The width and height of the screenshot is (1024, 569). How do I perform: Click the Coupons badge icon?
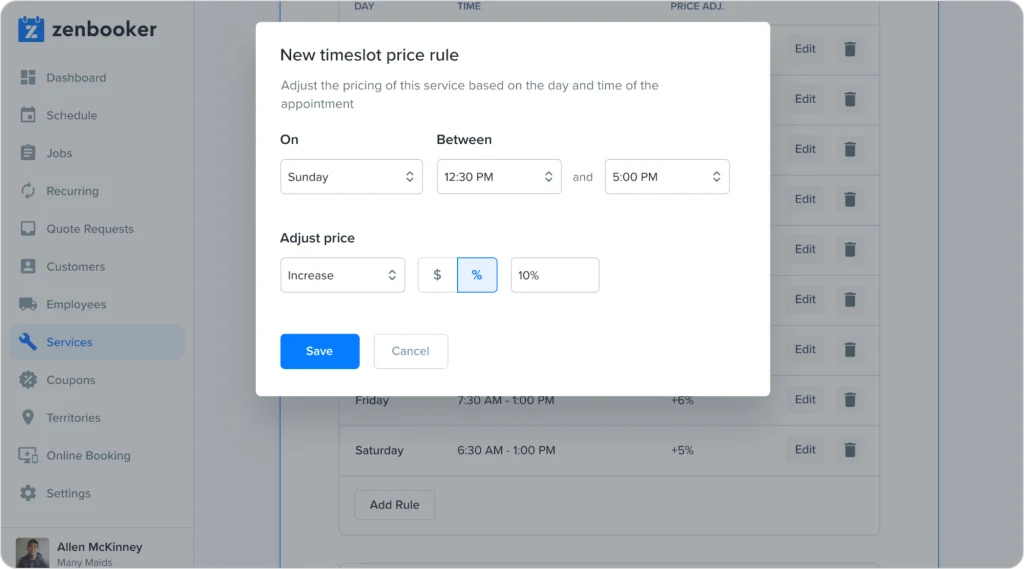click(x=28, y=380)
